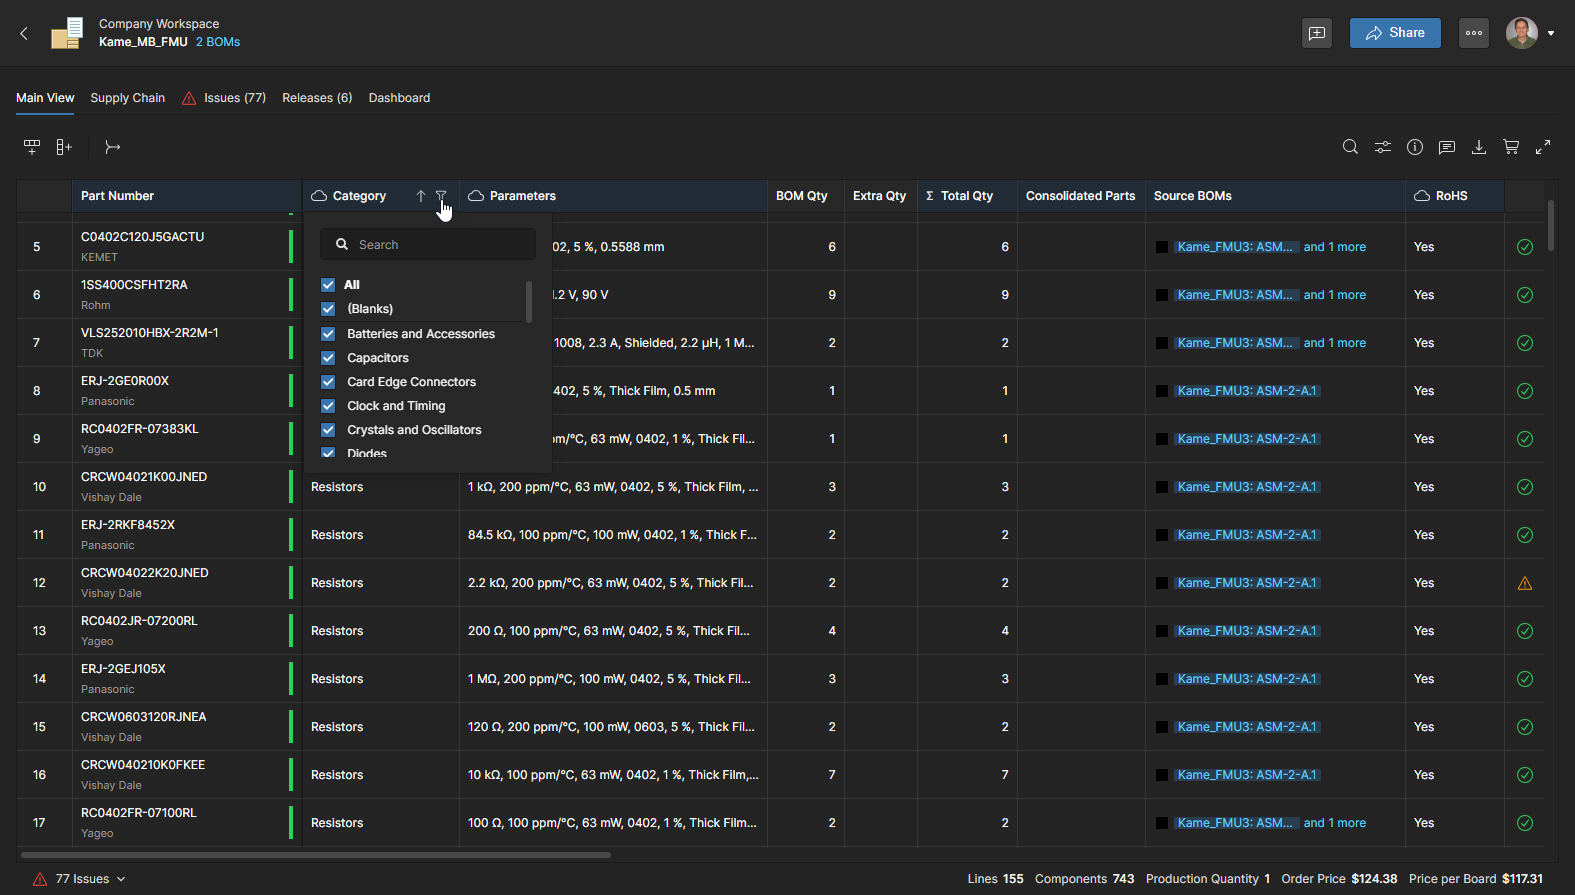The height and width of the screenshot is (895, 1575).
Task: Click the download BOM icon
Action: pos(1479,147)
